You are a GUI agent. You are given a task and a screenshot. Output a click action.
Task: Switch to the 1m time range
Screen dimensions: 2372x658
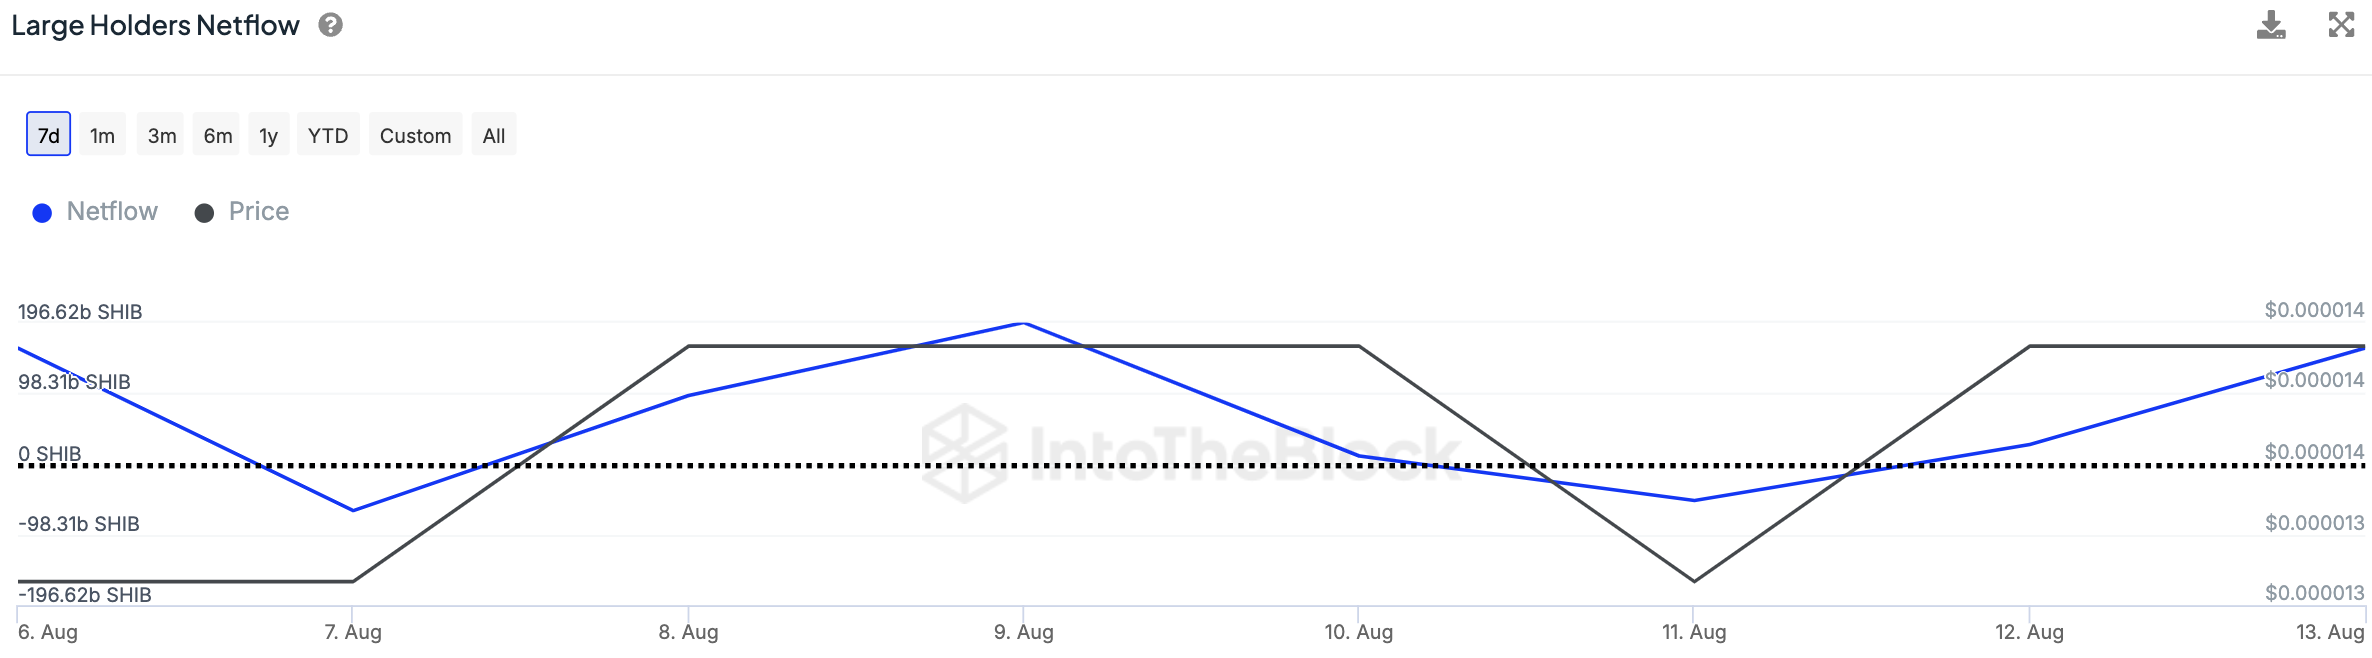tap(102, 135)
